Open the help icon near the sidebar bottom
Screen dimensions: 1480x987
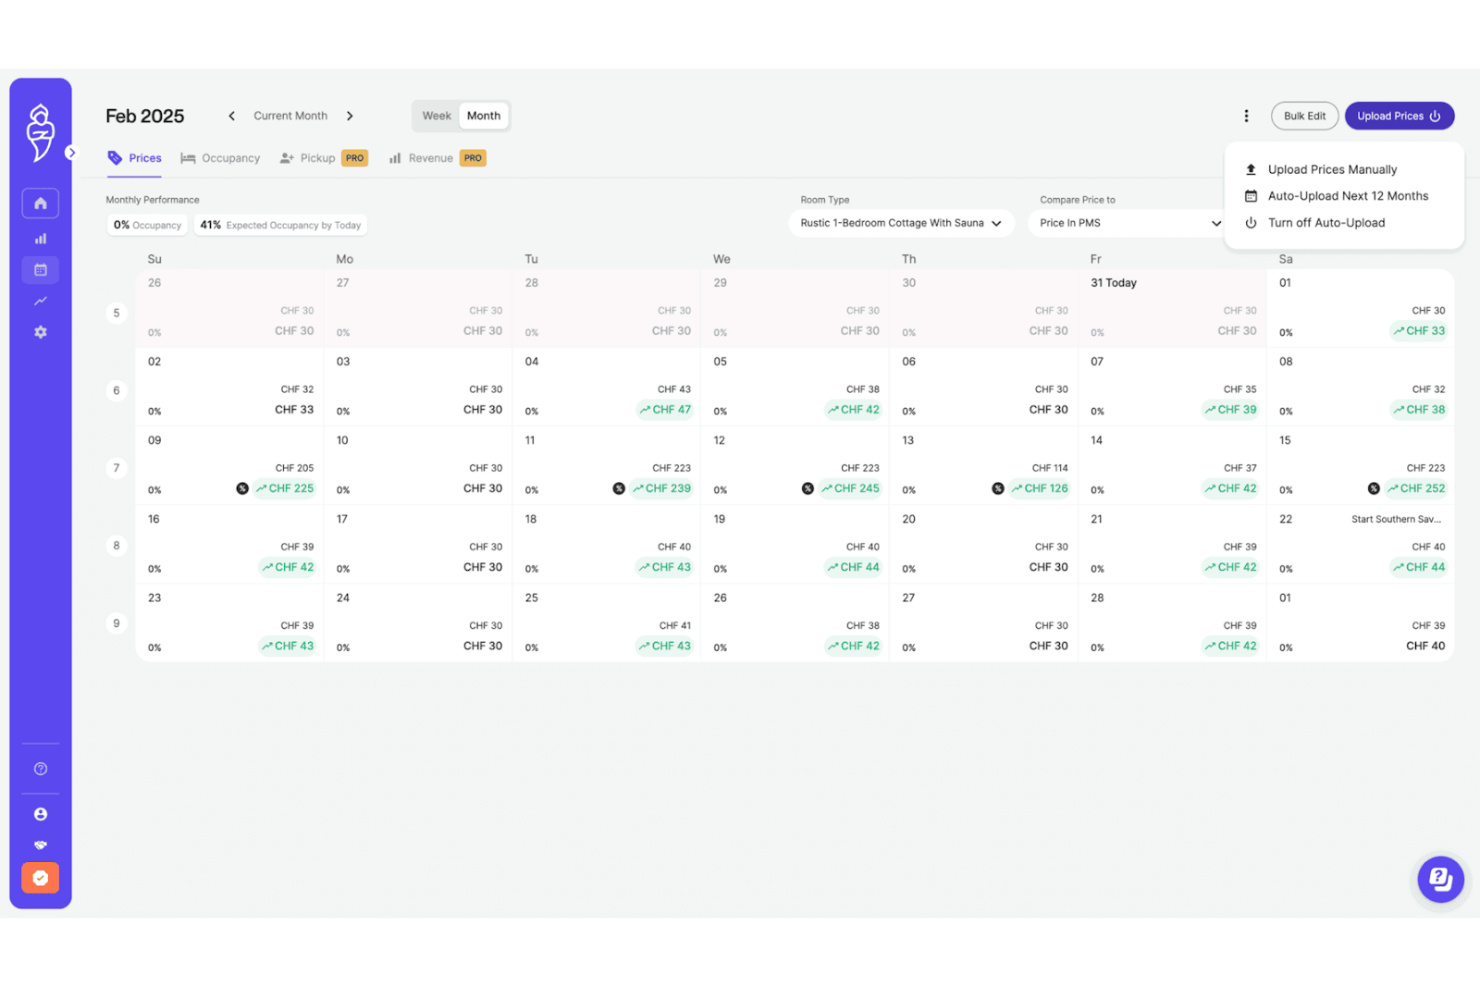coord(40,768)
